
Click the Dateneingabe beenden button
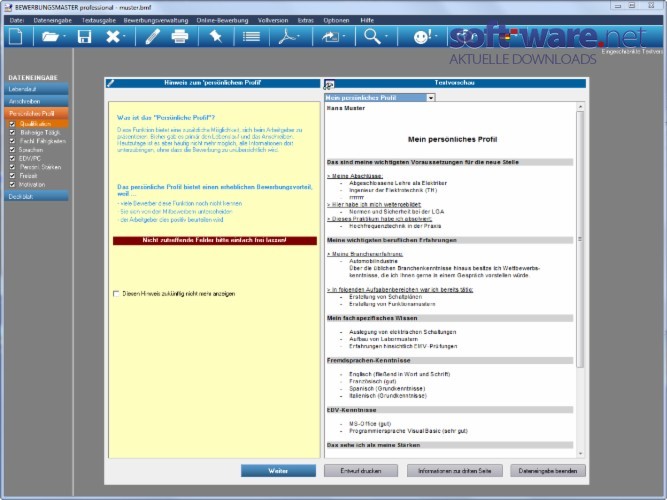(548, 471)
